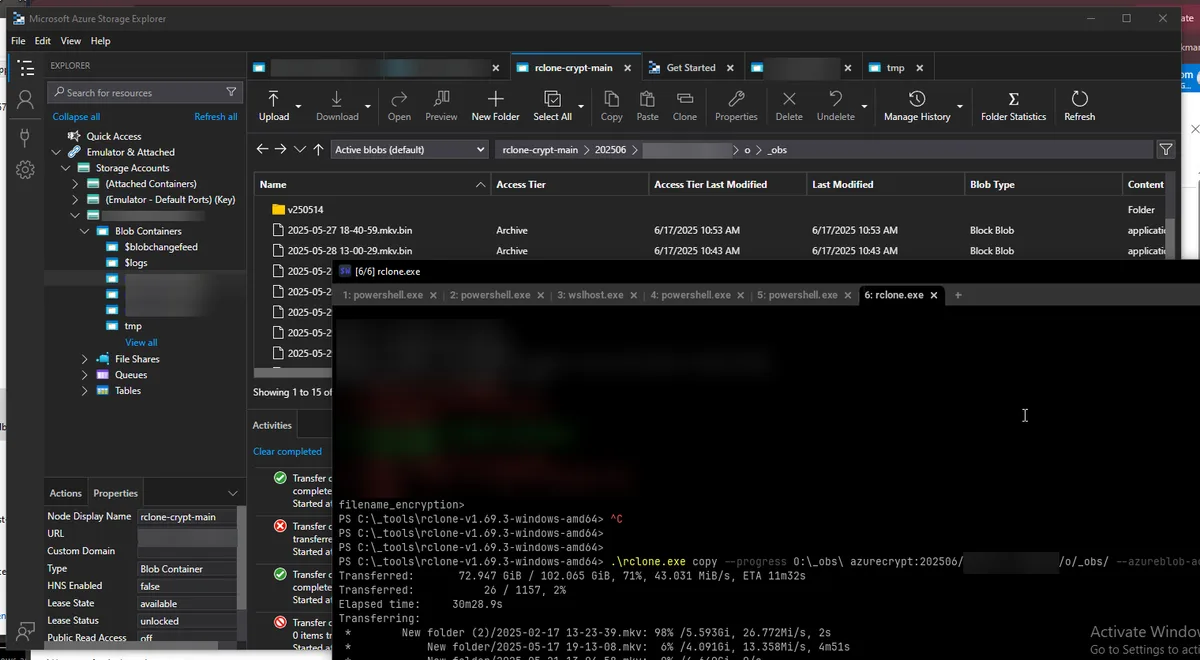1200x660 pixels.
Task: Open Manage History in the toolbar
Action: (916, 105)
